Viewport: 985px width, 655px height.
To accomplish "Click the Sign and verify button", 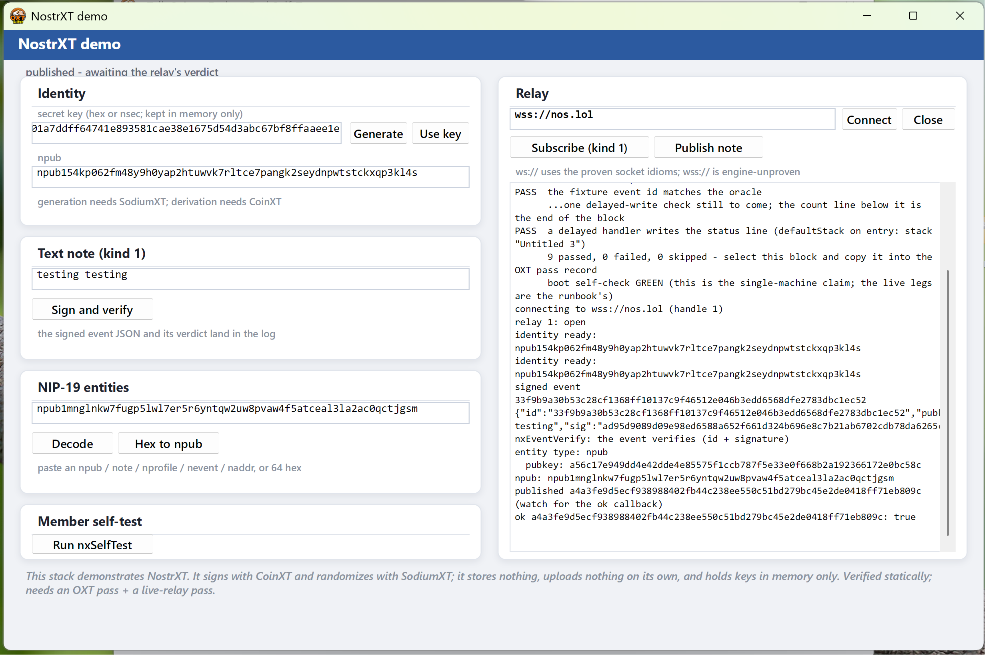I will point(92,310).
